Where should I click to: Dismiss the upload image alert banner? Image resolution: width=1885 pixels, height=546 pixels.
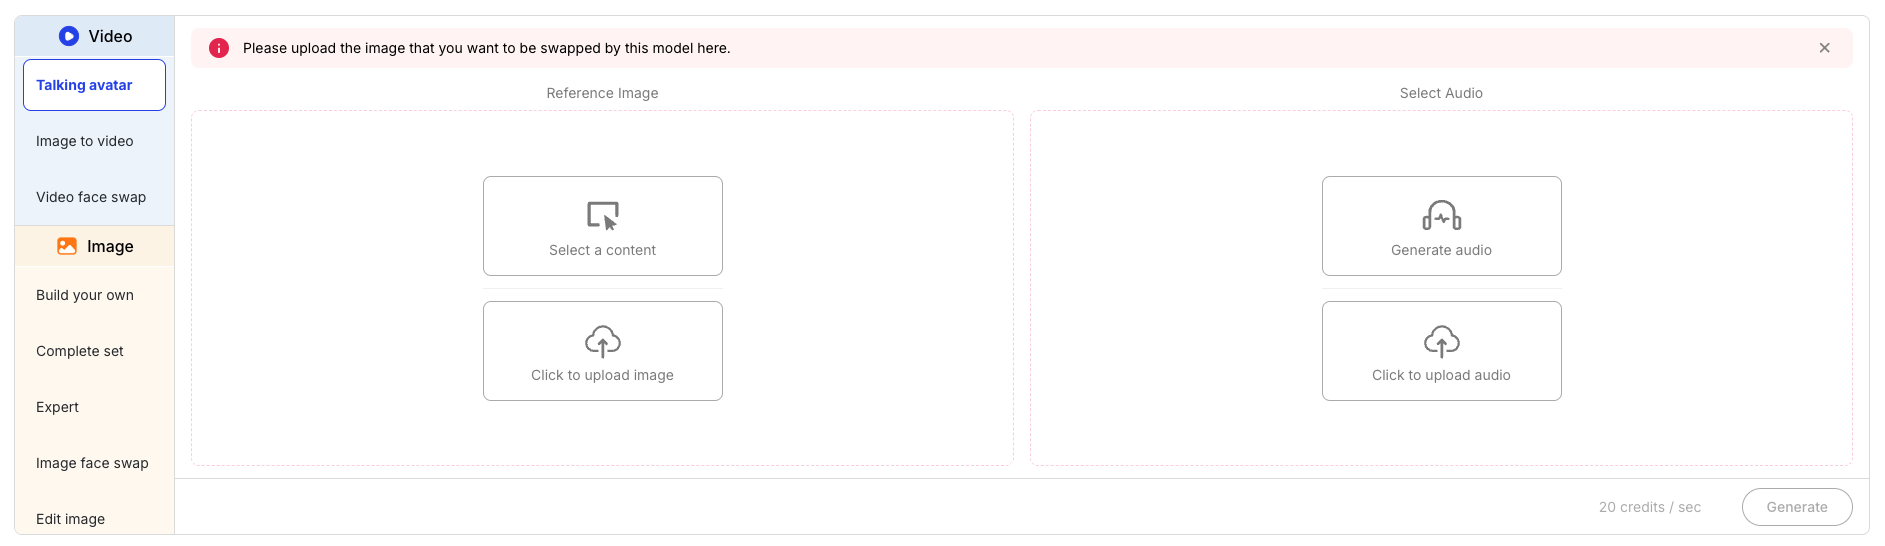pyautogui.click(x=1824, y=48)
